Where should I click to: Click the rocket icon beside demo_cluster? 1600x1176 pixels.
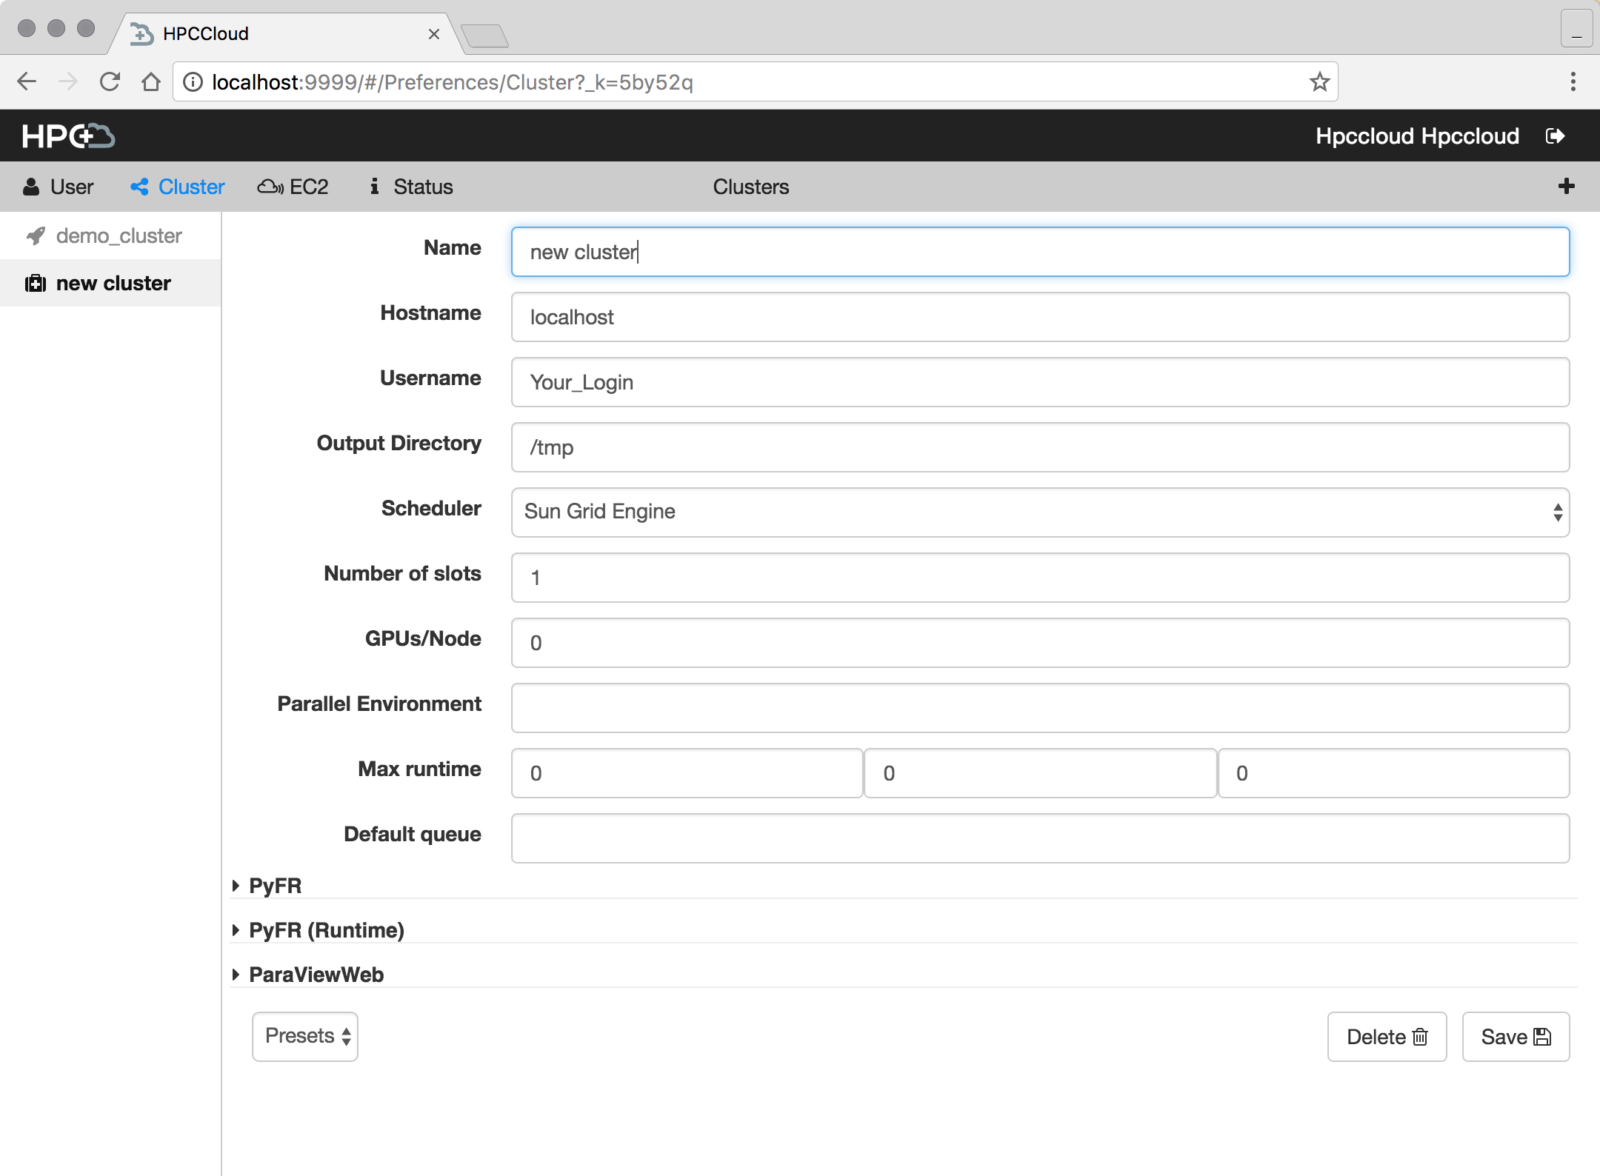point(36,235)
